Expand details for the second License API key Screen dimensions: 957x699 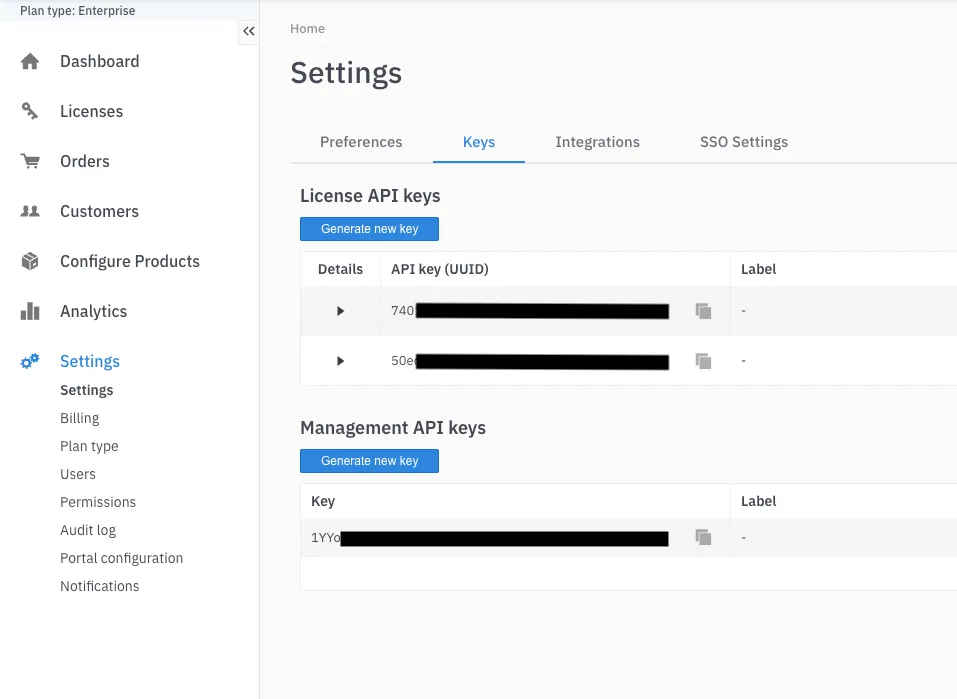coord(339,360)
